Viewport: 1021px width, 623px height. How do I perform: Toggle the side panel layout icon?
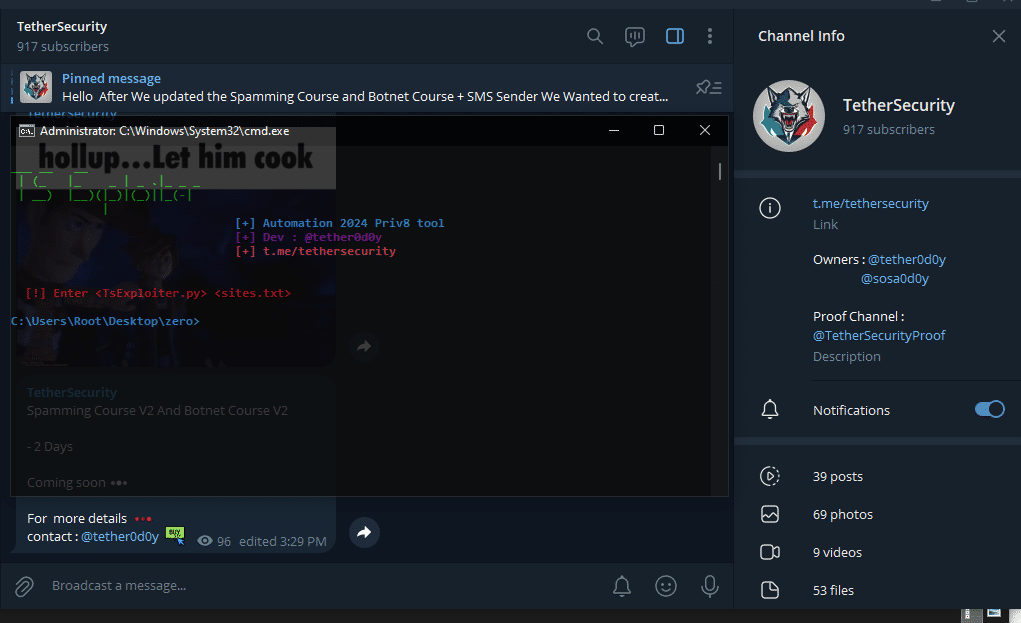675,36
